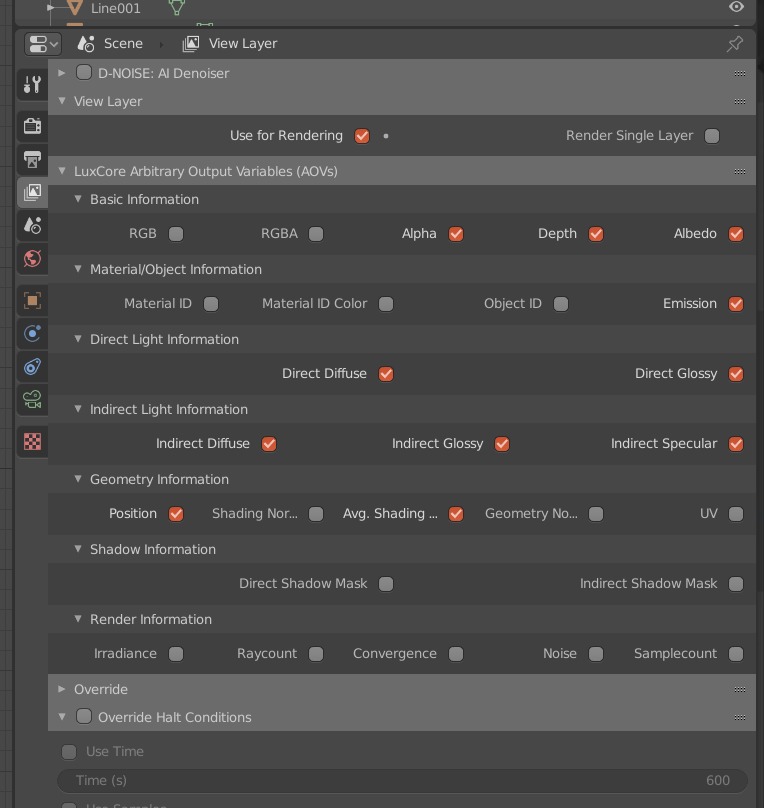
Task: Enable the RGB output pass
Action: tap(176, 233)
